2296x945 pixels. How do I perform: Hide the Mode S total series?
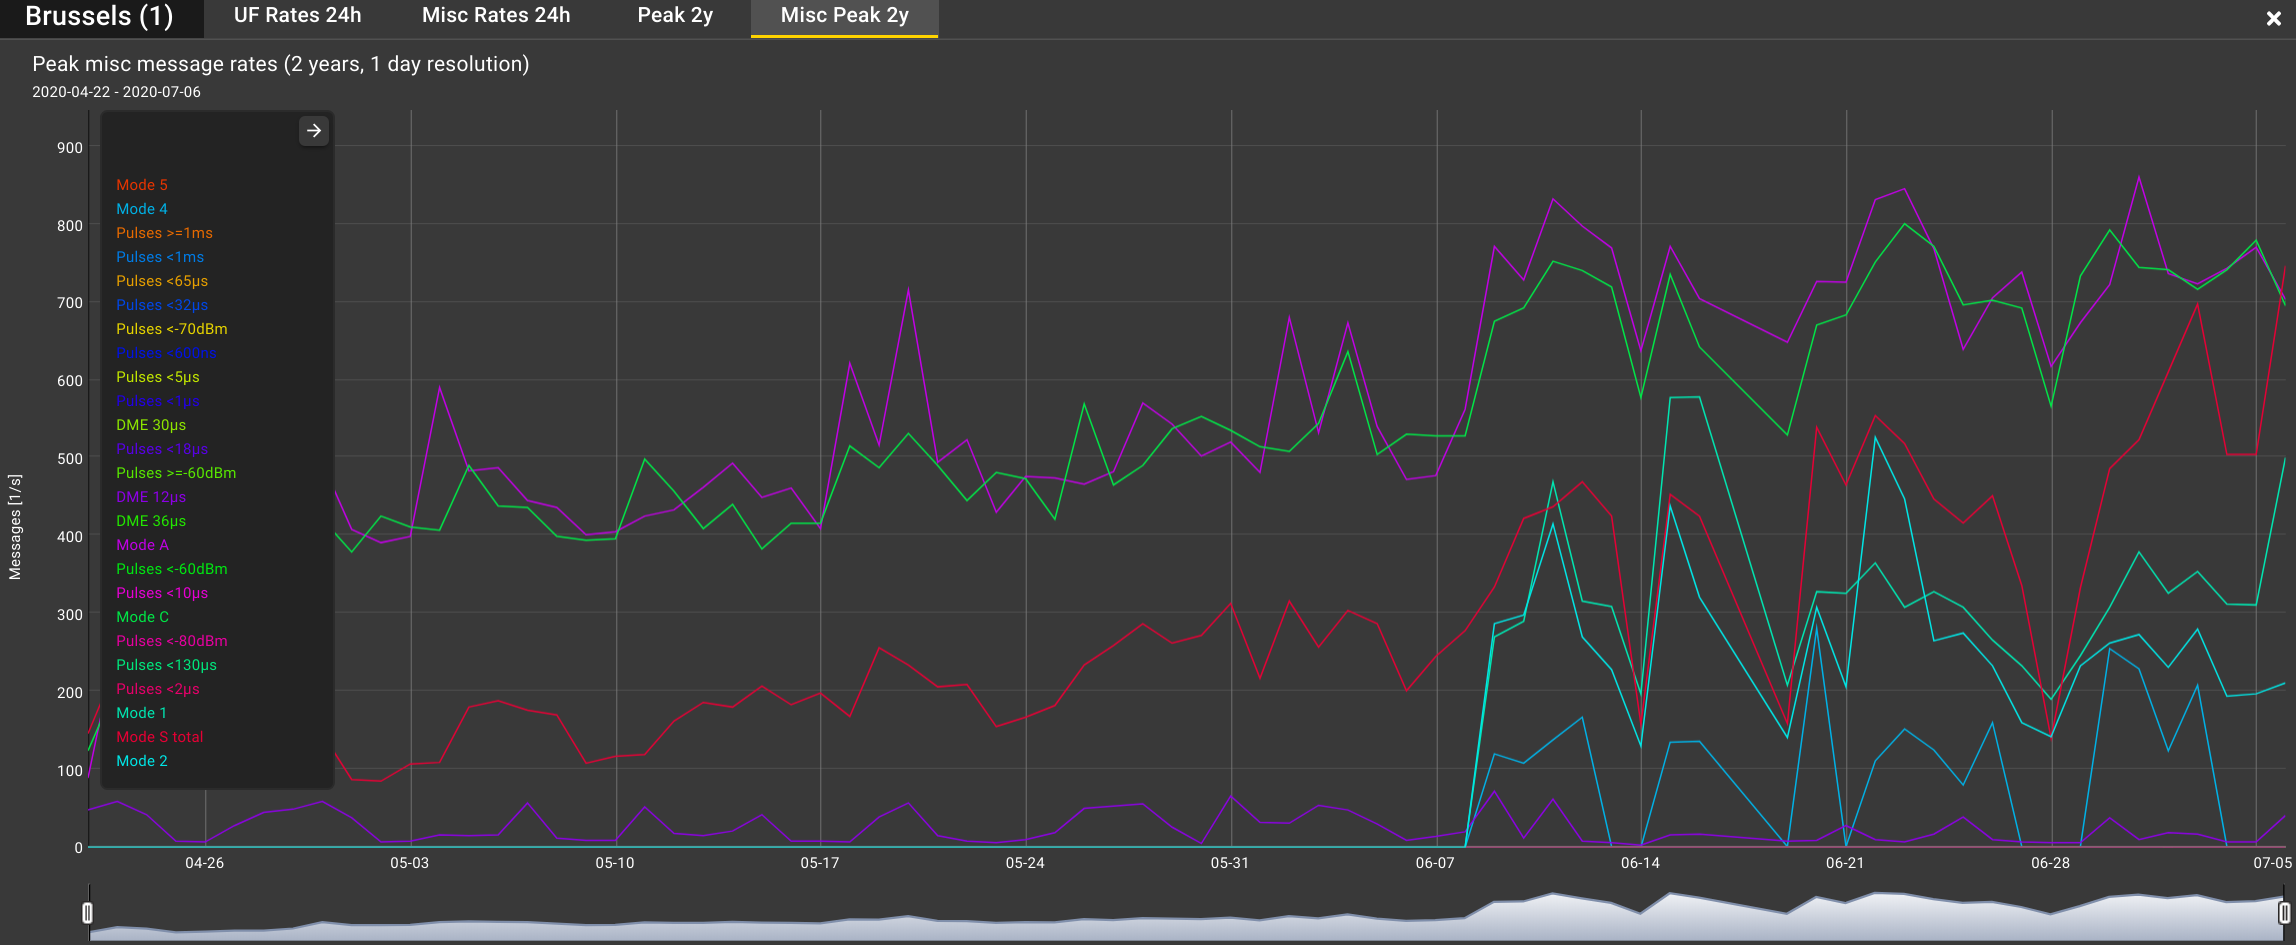[x=159, y=736]
